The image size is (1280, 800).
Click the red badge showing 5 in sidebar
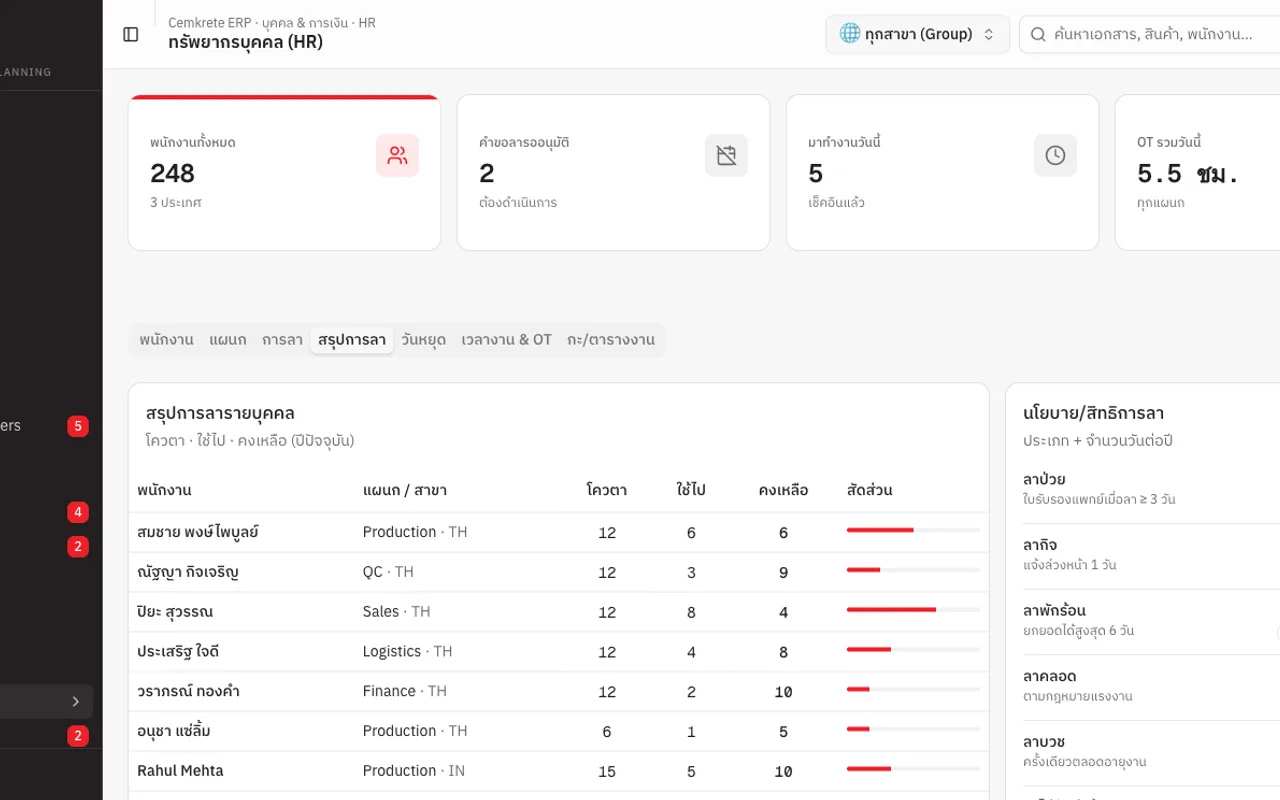78,426
